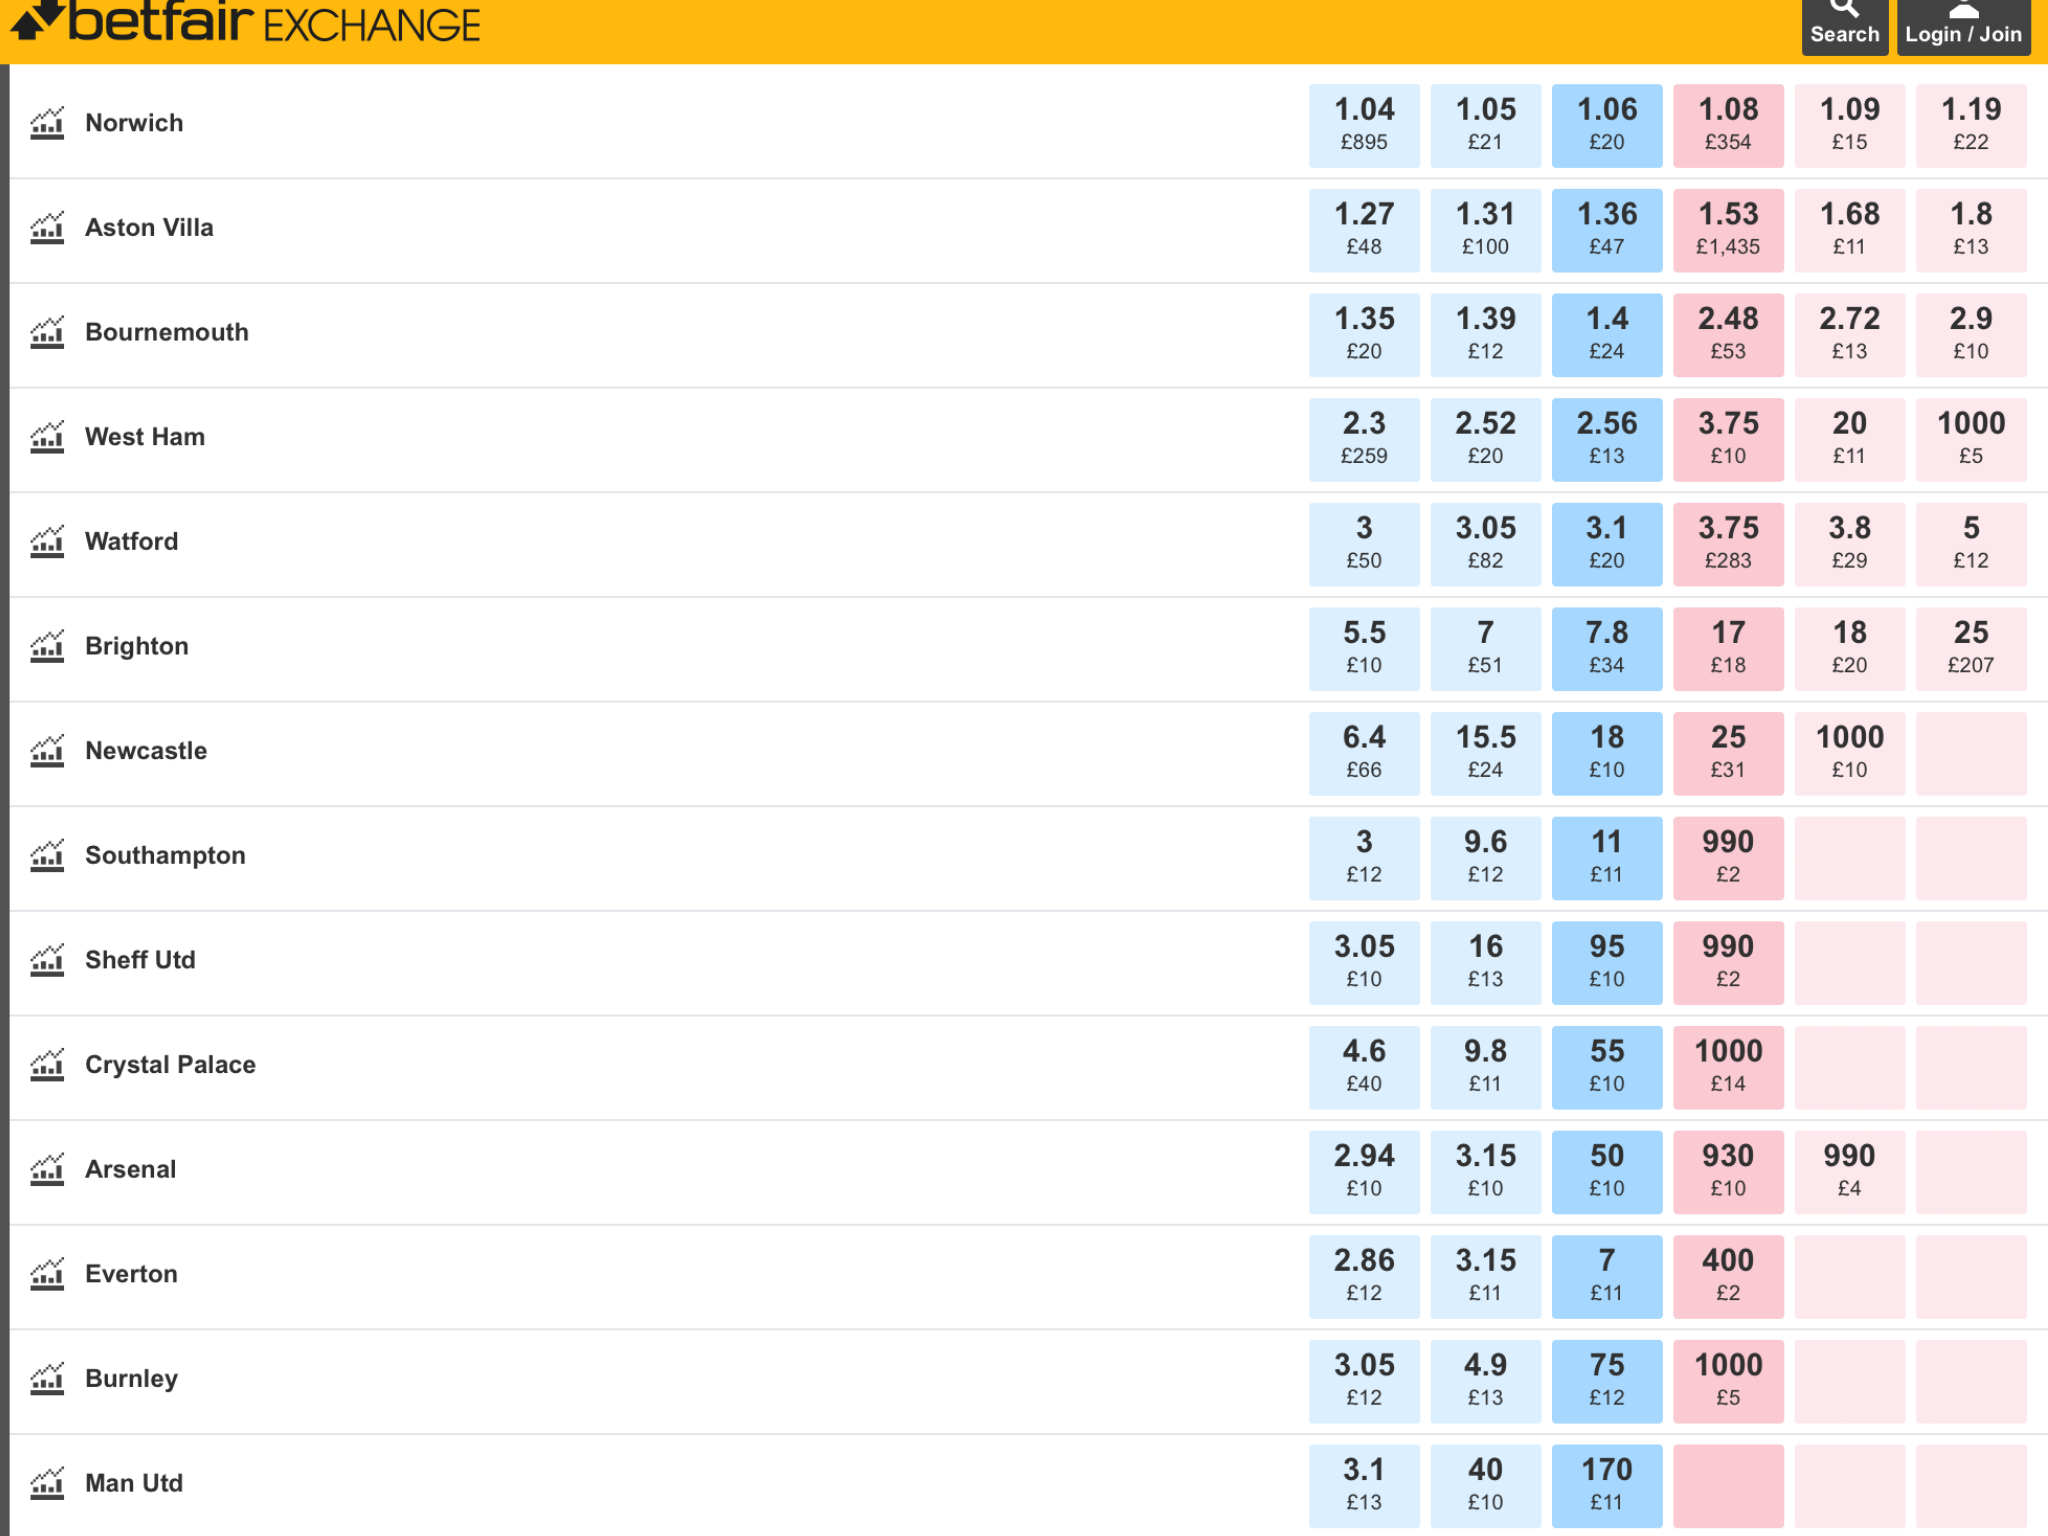The image size is (2048, 1536).
Task: Open the graph icon next to West Ham
Action: [47, 437]
